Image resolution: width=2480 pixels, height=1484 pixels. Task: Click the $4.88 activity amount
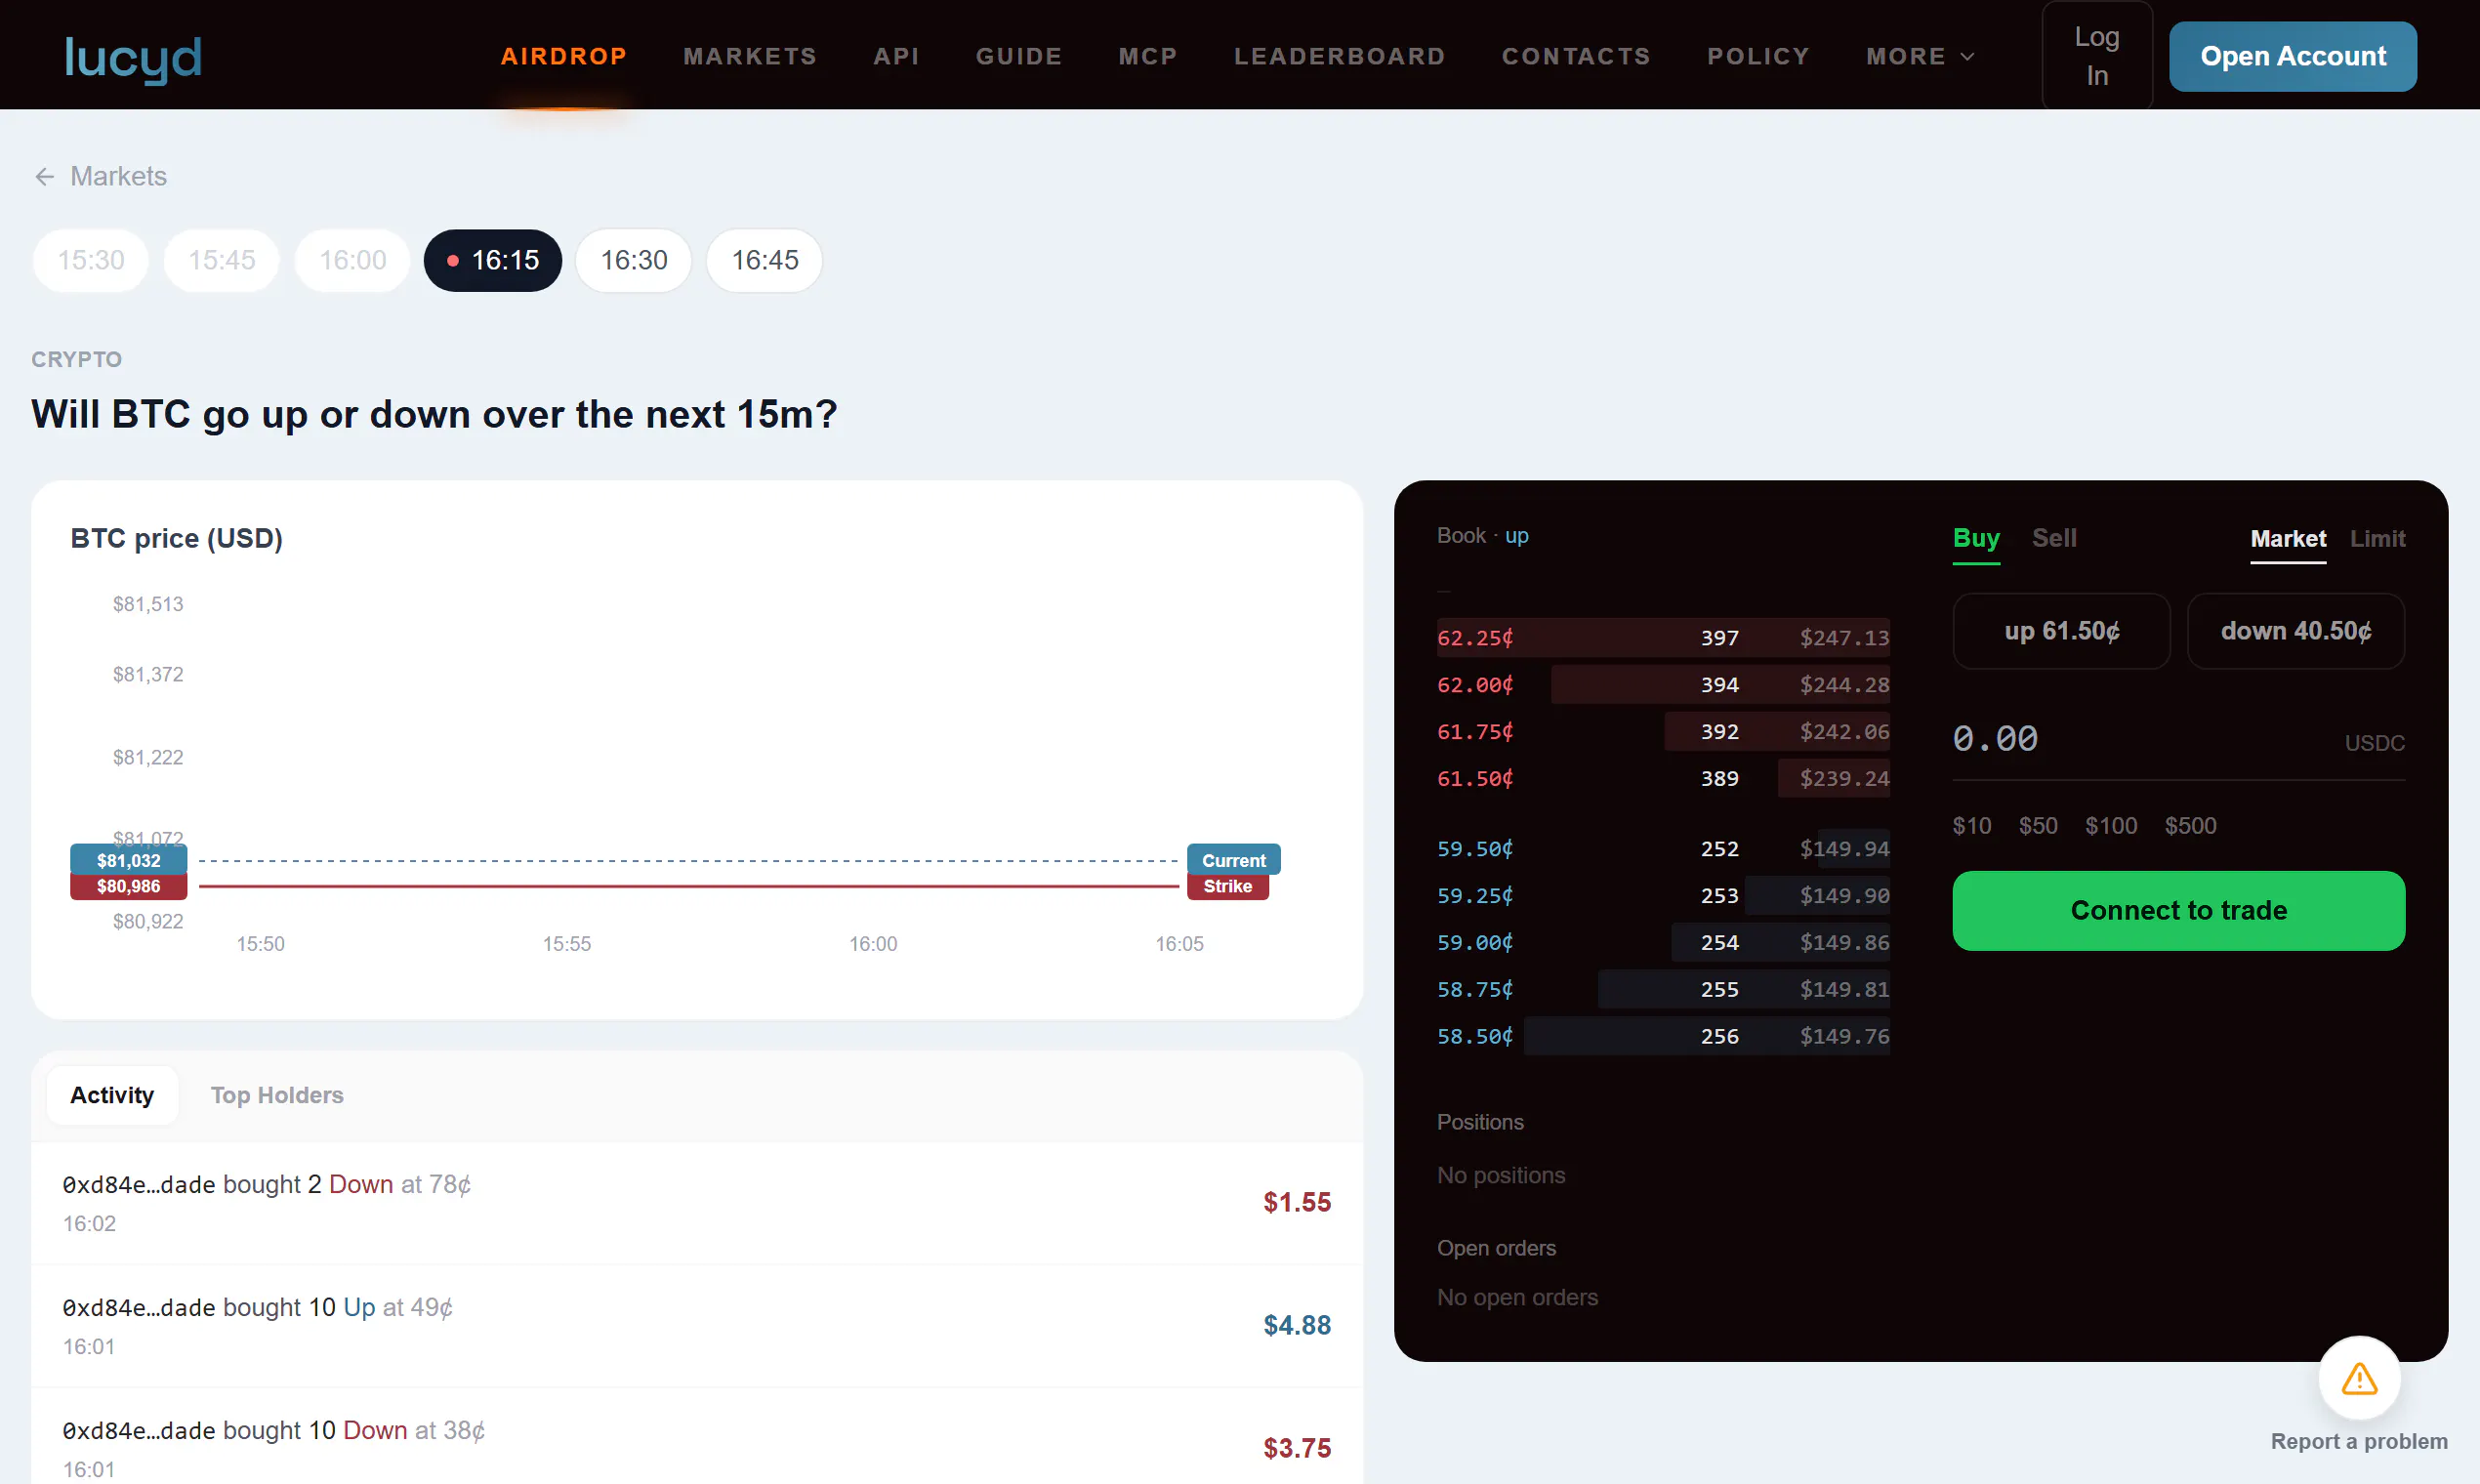pyautogui.click(x=1296, y=1325)
